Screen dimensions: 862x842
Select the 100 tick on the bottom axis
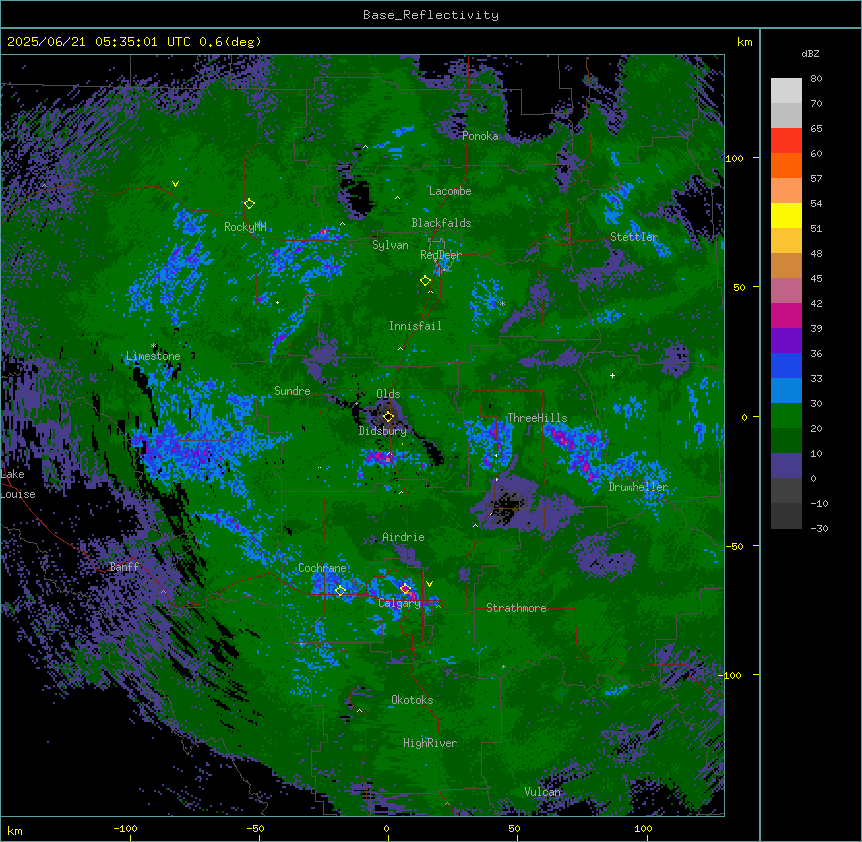click(643, 828)
